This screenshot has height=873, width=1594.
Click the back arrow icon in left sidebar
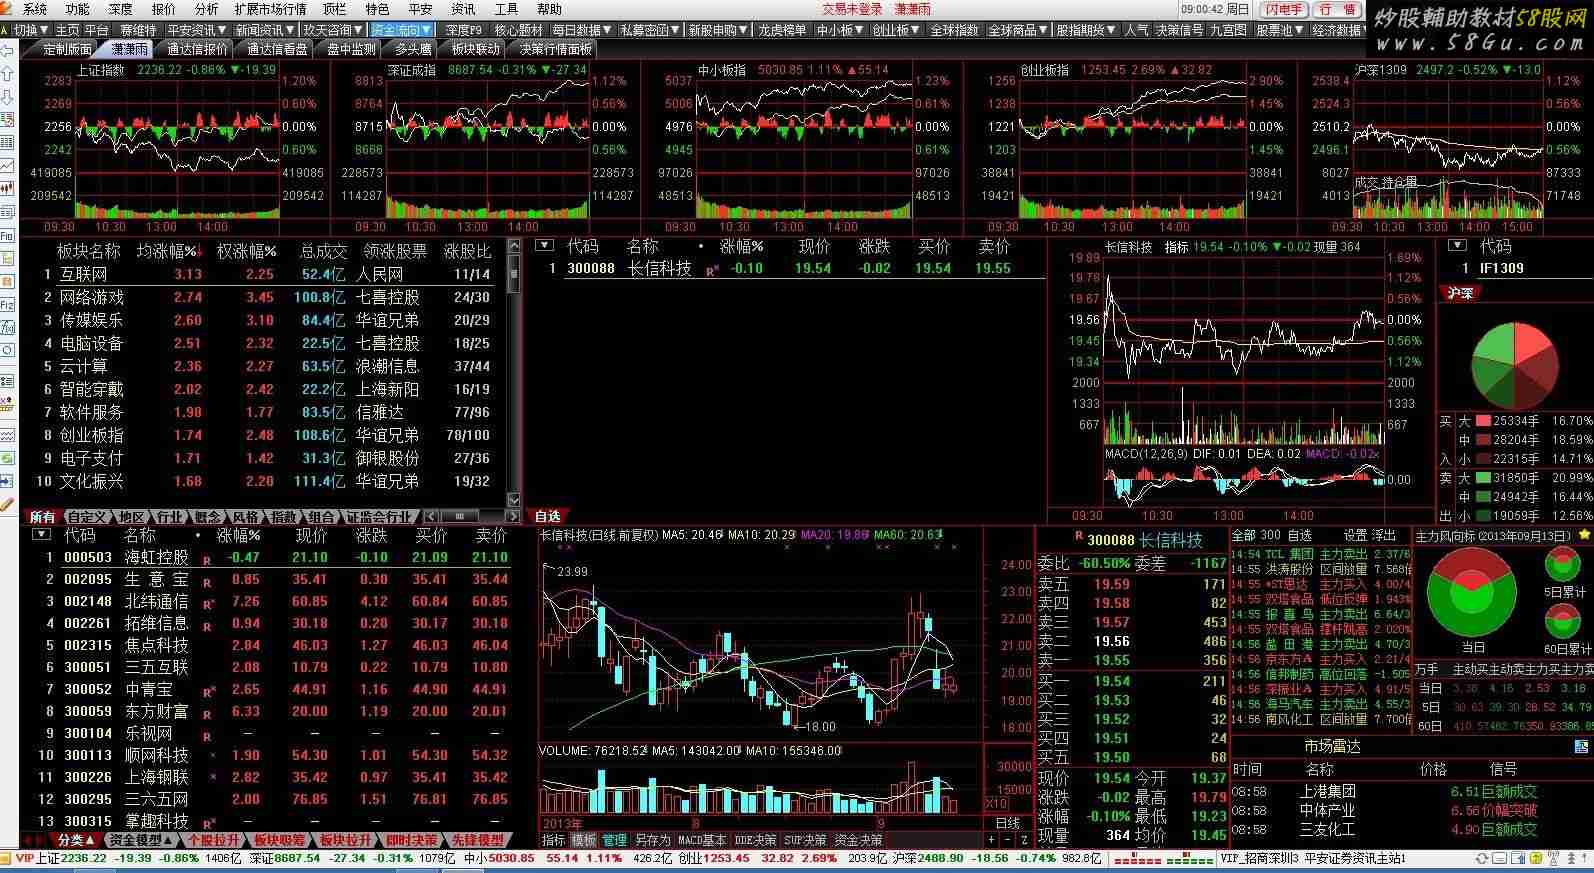[7, 51]
